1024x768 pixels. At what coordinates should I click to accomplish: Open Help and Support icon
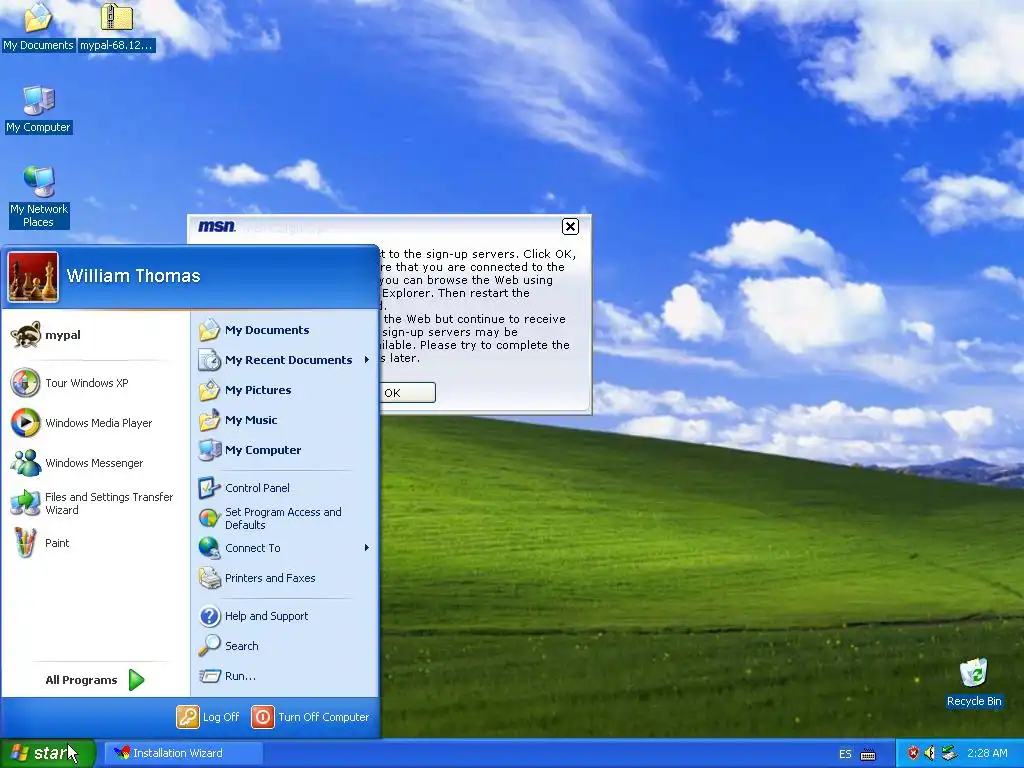click(x=210, y=616)
